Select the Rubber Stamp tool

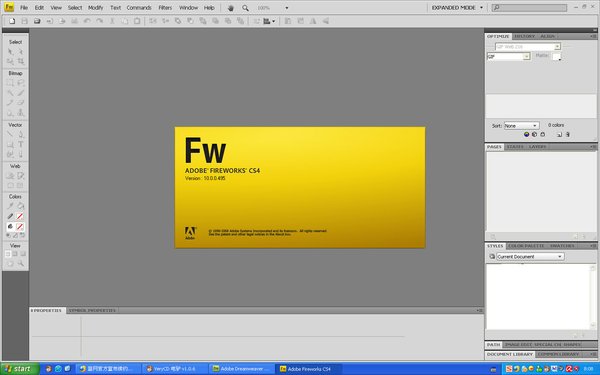click(x=21, y=112)
